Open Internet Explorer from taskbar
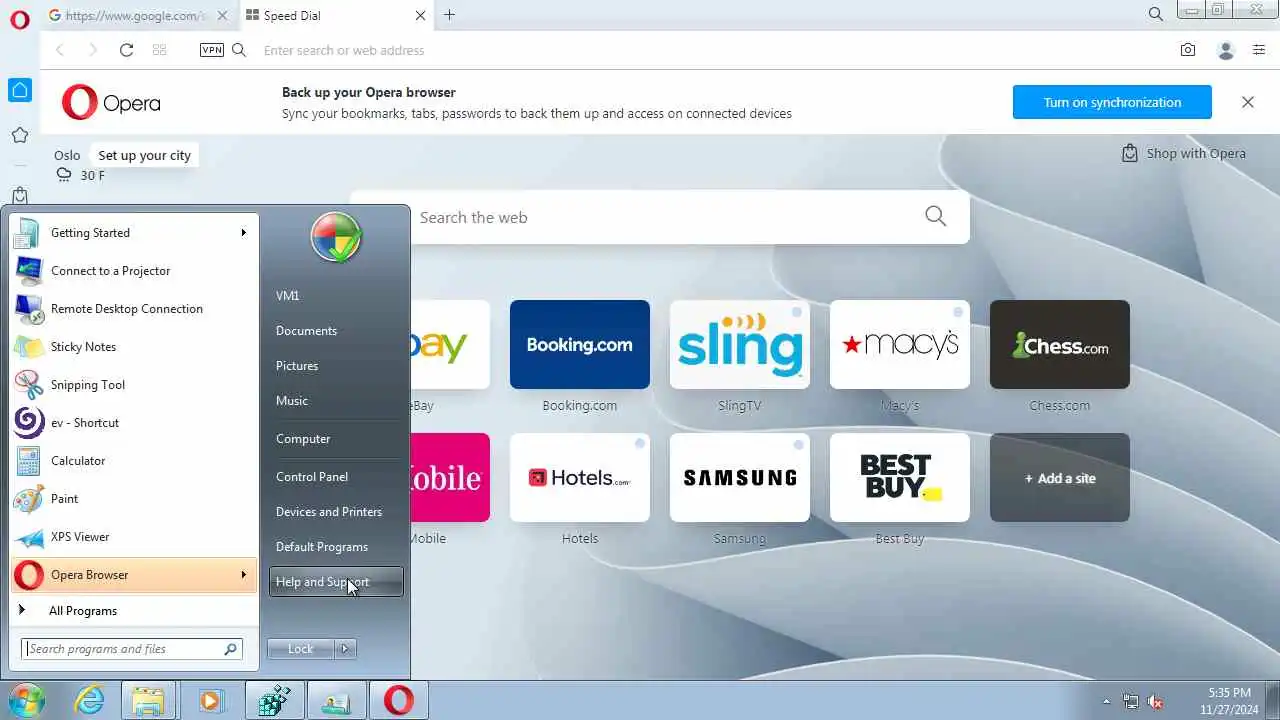This screenshot has height=720, width=1280. point(90,701)
